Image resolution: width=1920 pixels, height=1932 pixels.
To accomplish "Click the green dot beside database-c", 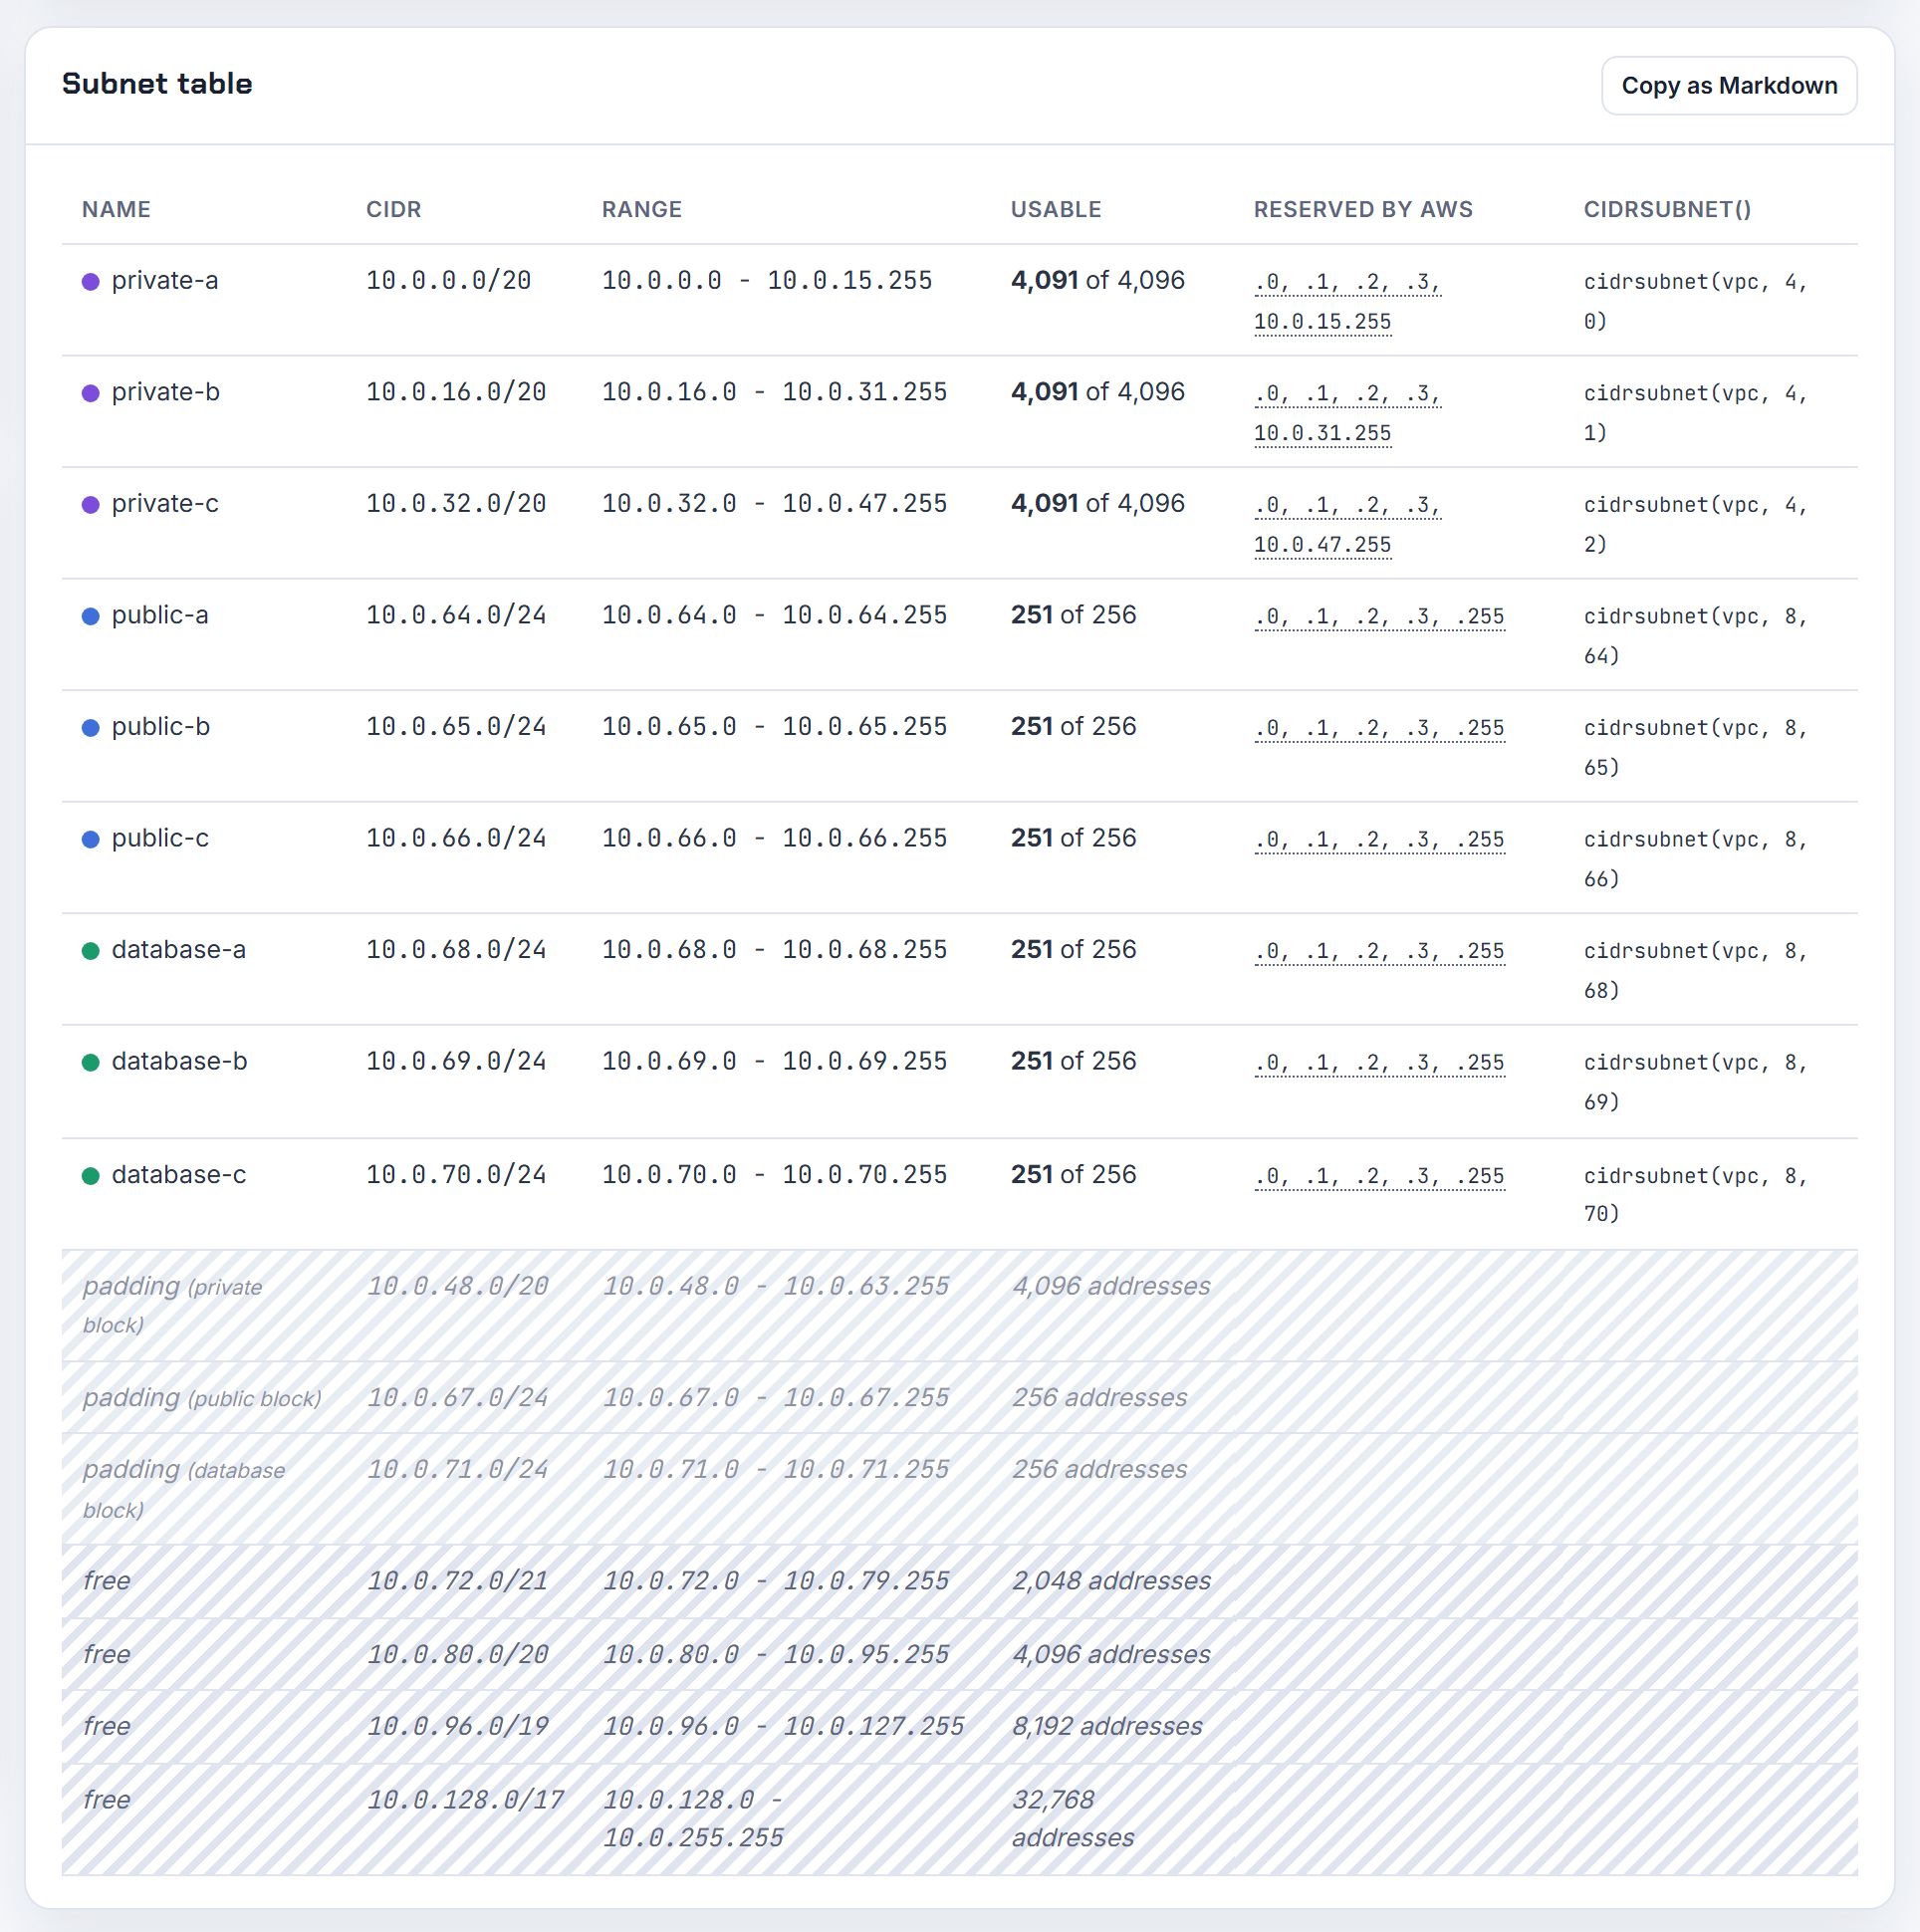I will click(90, 1176).
